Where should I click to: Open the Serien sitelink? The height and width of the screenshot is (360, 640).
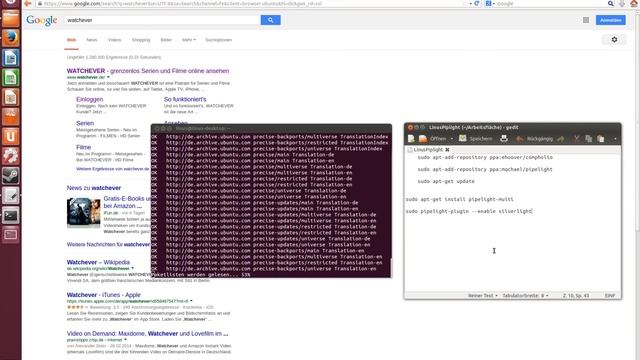pos(85,123)
